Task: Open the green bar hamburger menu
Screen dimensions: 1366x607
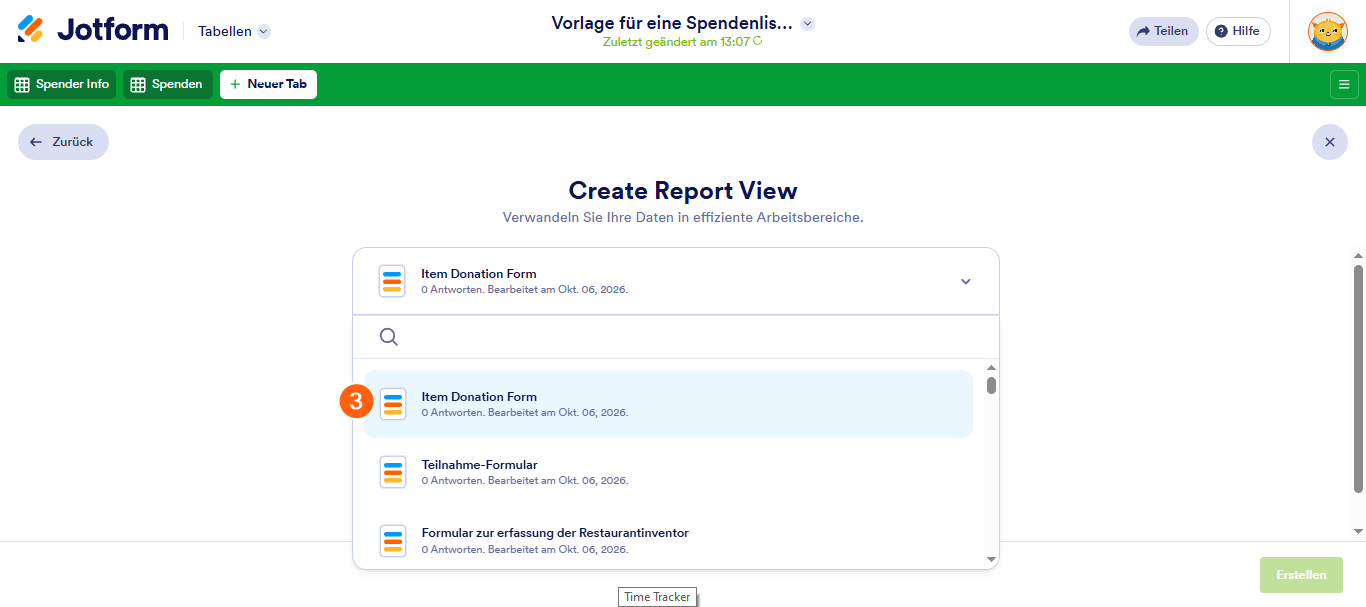Action: pyautogui.click(x=1344, y=85)
